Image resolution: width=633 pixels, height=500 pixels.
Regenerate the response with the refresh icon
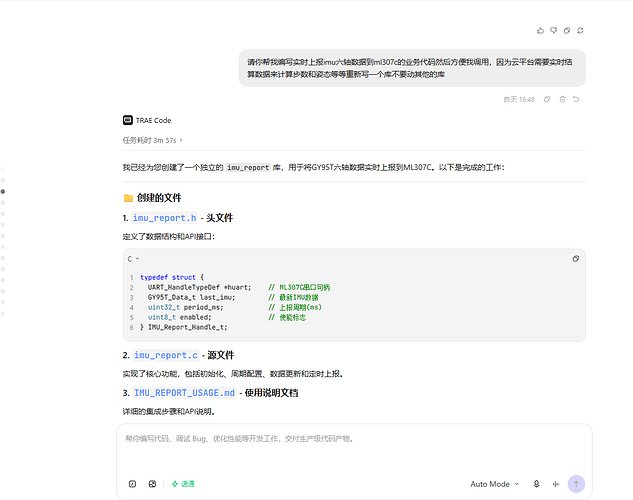click(x=580, y=30)
